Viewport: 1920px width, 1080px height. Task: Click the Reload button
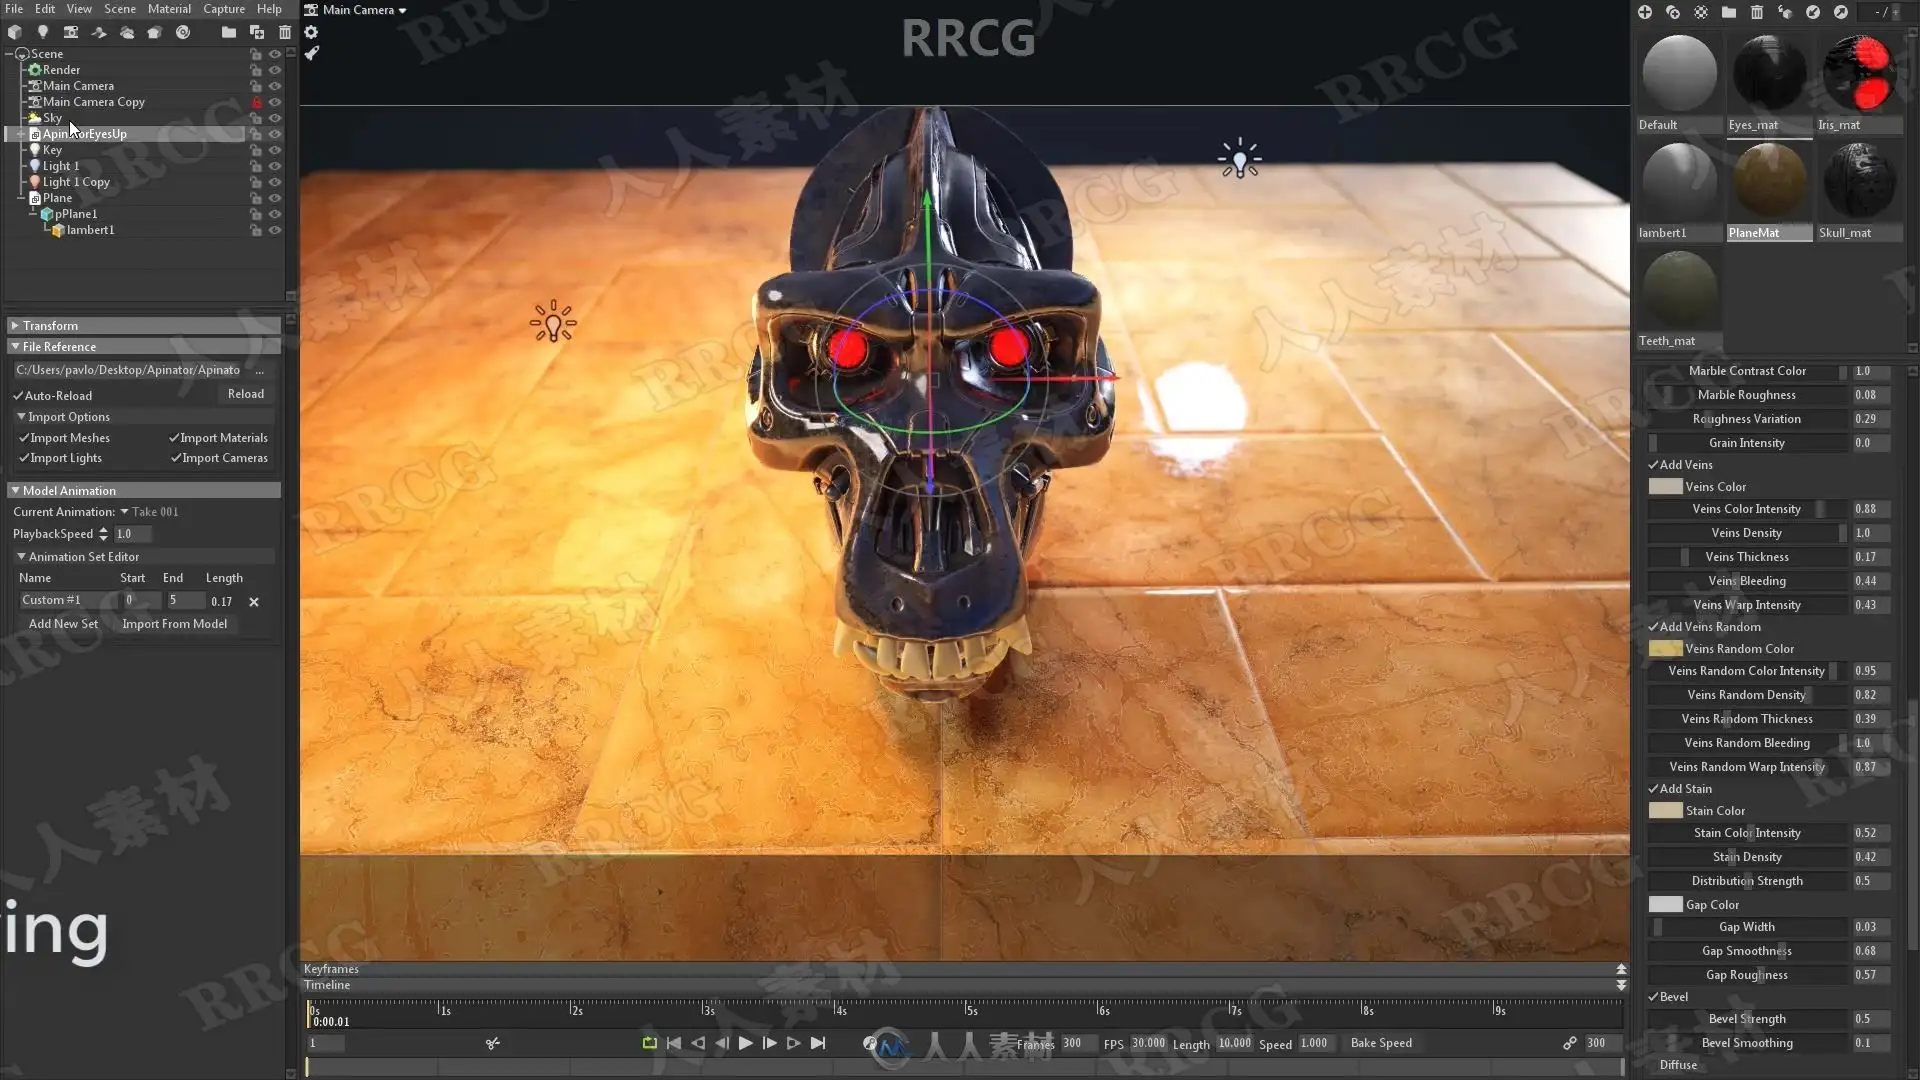(x=245, y=394)
